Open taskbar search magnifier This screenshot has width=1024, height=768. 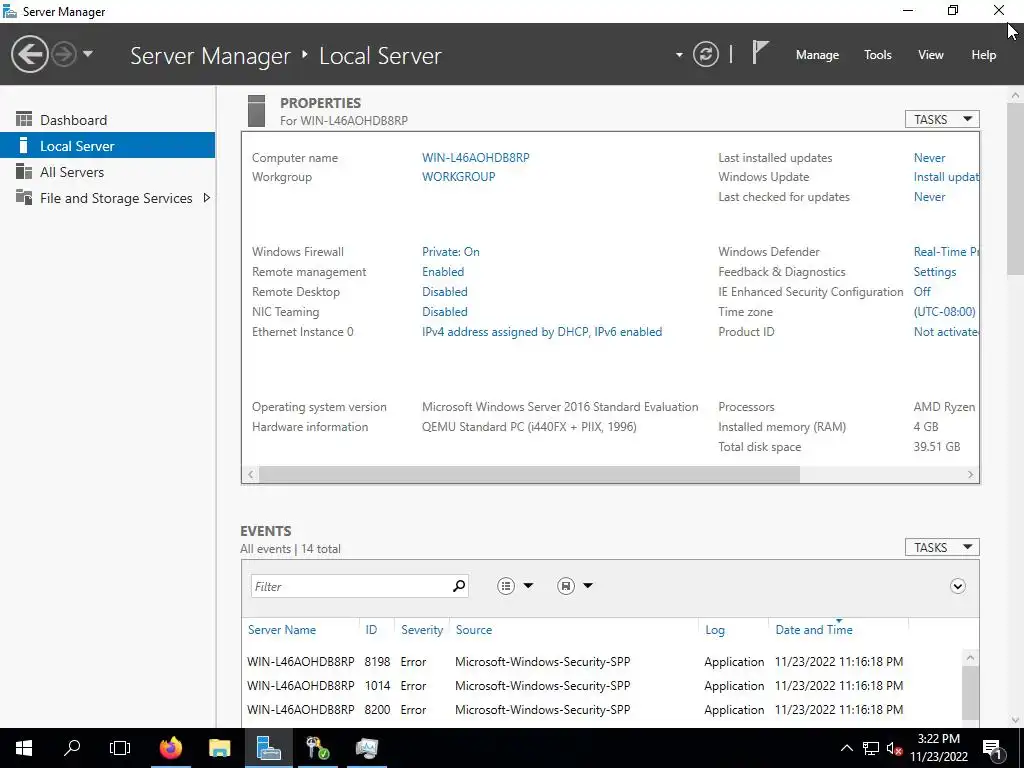[72, 748]
